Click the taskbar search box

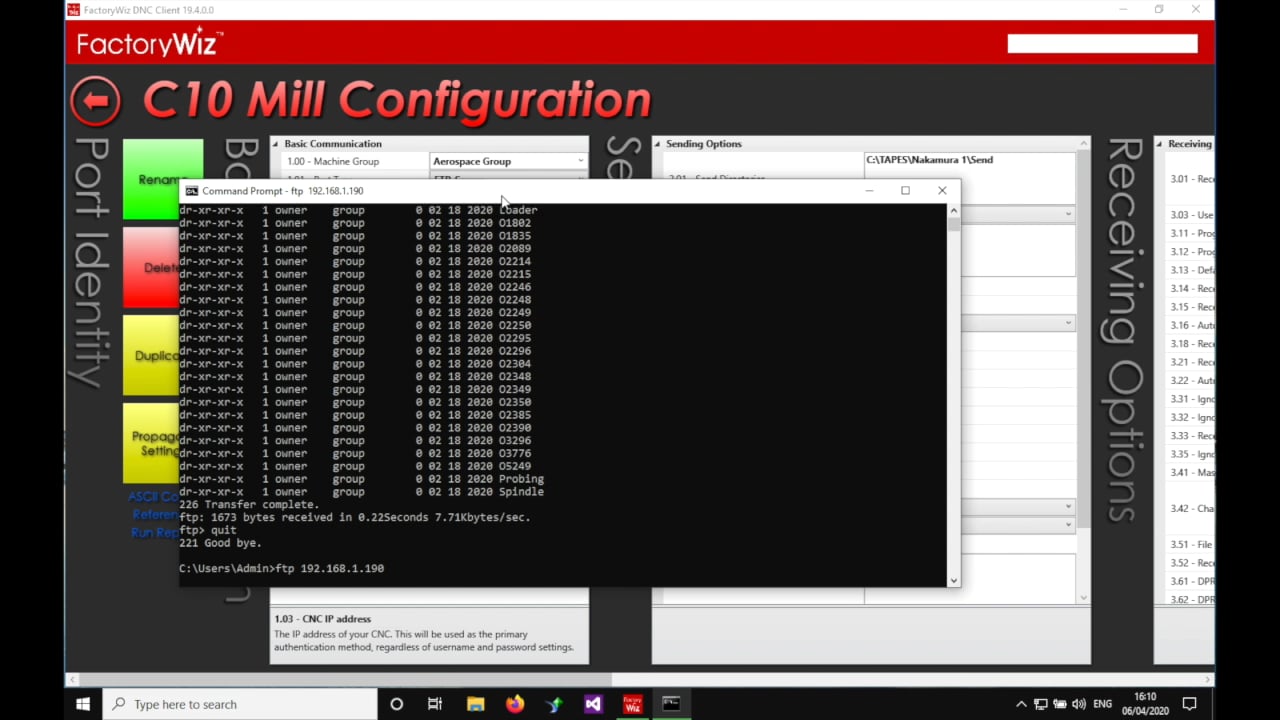pyautogui.click(x=240, y=704)
